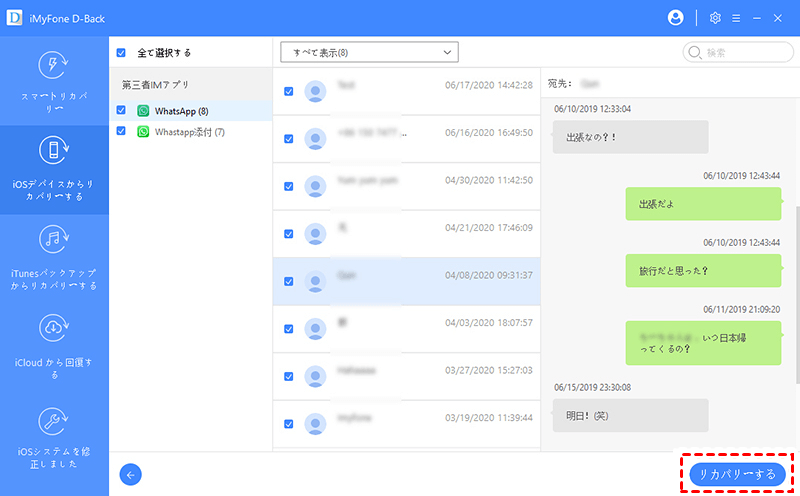Toggle the Whastapp添付 (7) checkbox
This screenshot has width=800, height=496.
click(x=122, y=131)
